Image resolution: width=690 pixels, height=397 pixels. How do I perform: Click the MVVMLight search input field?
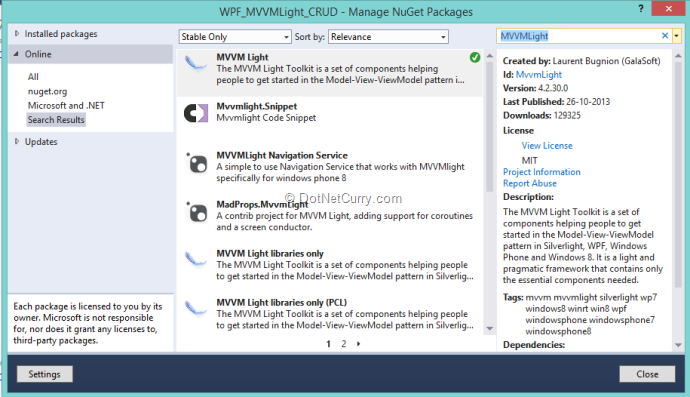point(578,36)
